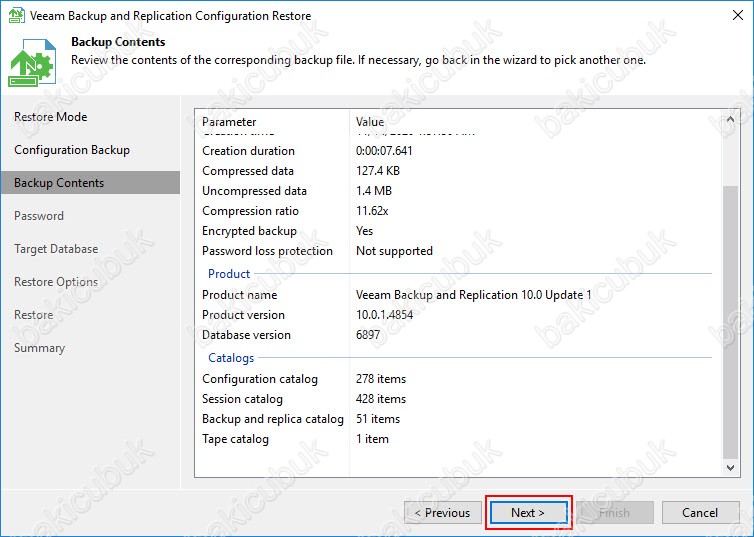This screenshot has width=754, height=537.
Task: Select the Backup Contents step
Action: coord(90,183)
